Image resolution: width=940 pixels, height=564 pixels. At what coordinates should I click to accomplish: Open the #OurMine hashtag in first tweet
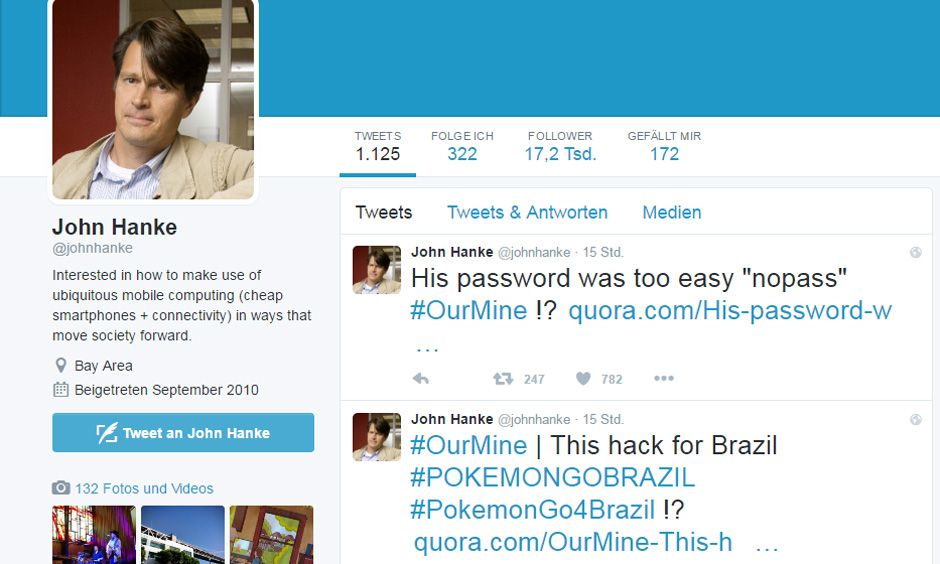(x=468, y=310)
